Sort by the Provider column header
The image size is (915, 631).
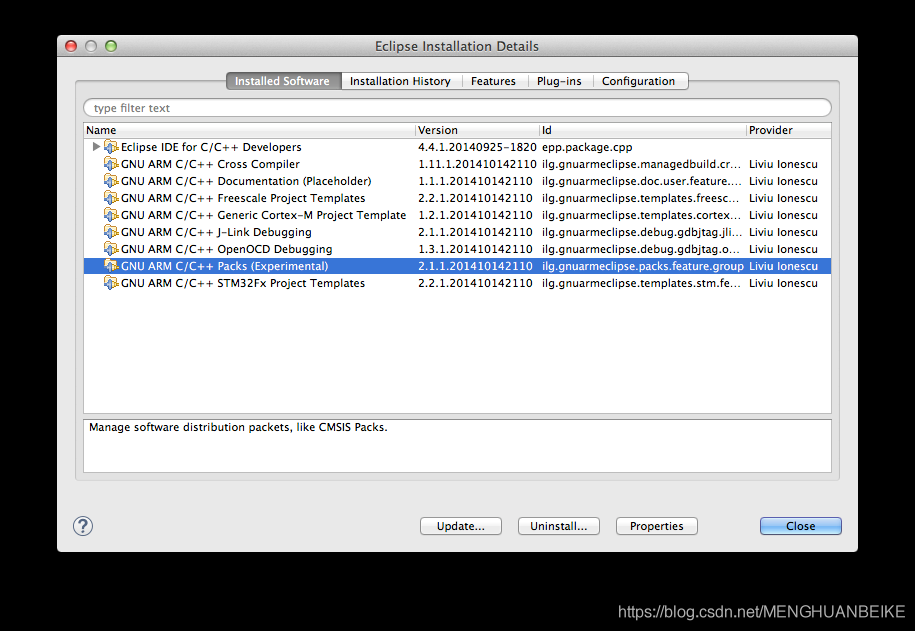click(x=788, y=130)
